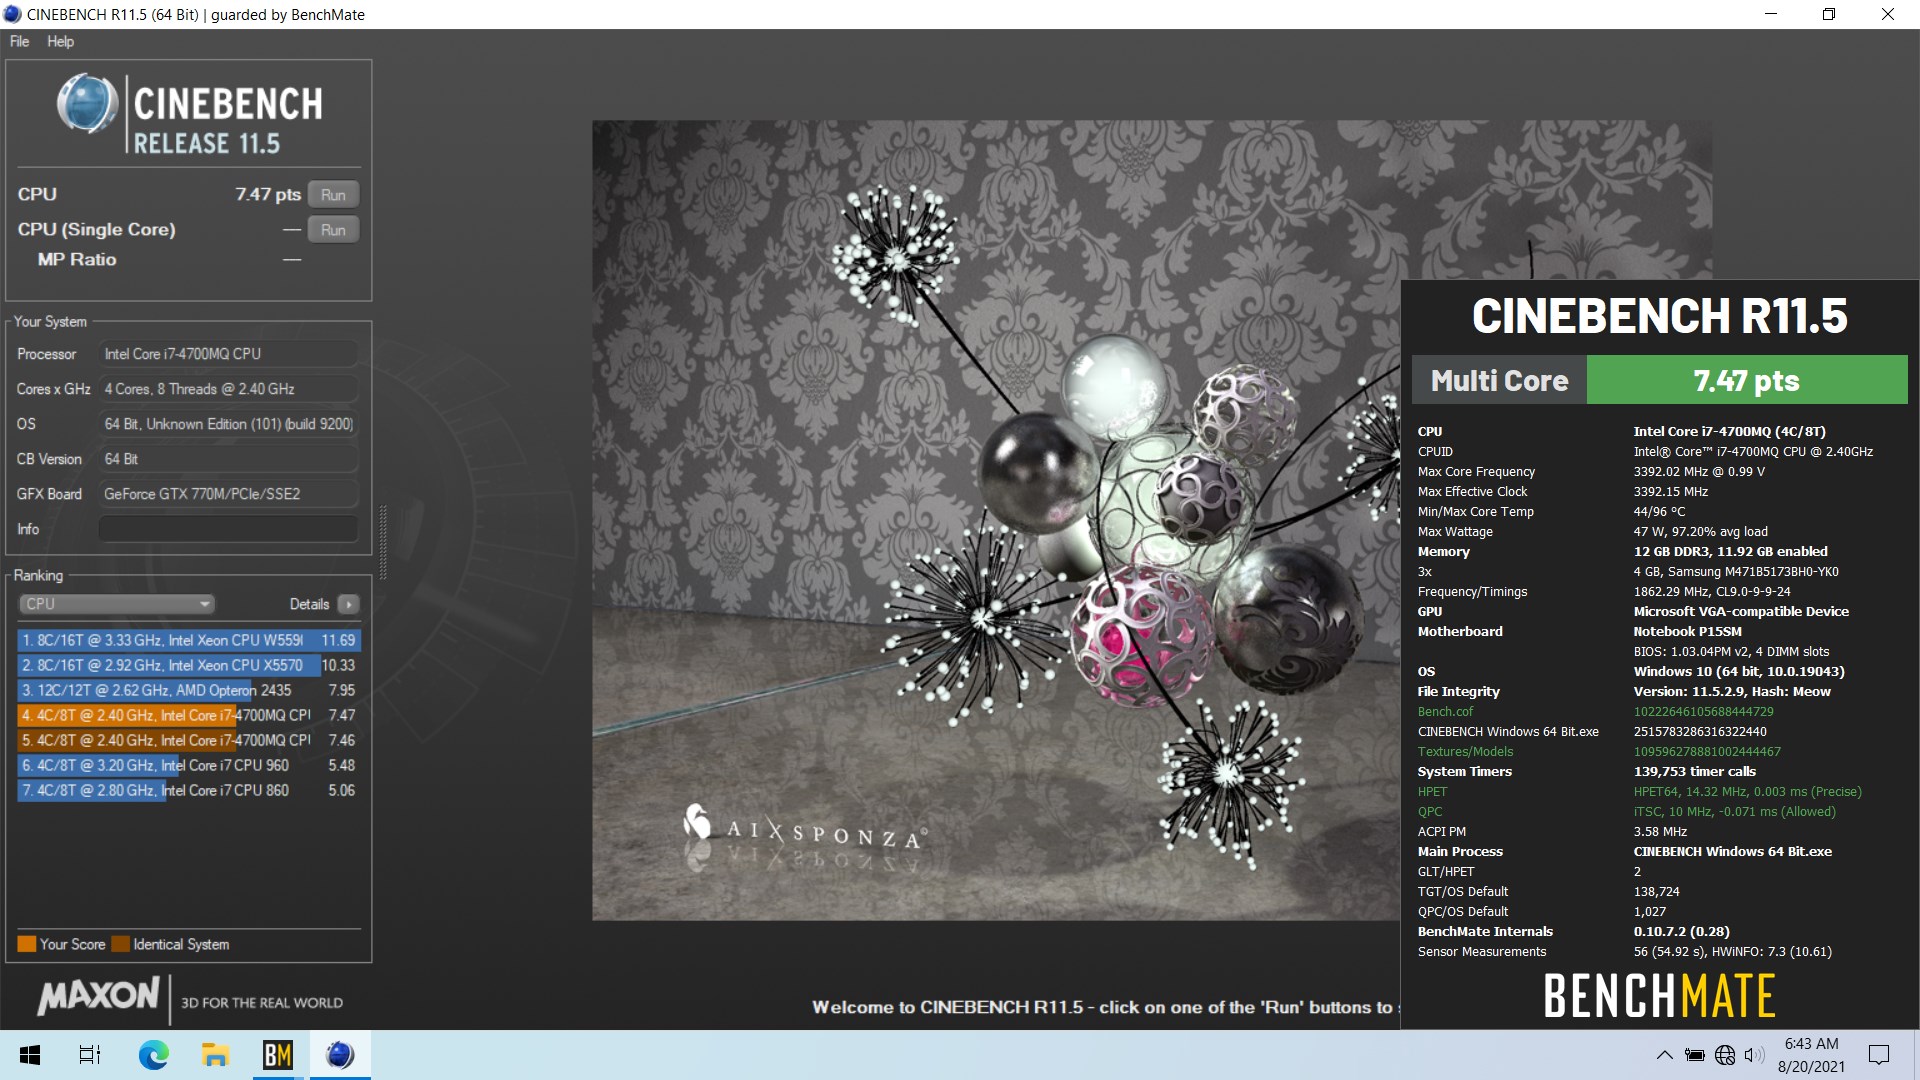Launch Microsoft Edge from the taskbar
Viewport: 1920px width, 1080px height.
tap(153, 1055)
